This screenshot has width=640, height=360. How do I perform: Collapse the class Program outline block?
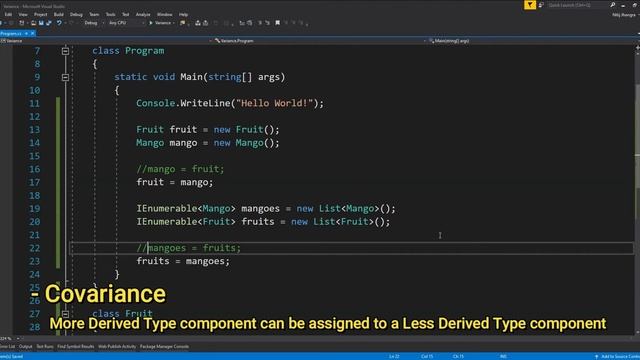tap(65, 51)
